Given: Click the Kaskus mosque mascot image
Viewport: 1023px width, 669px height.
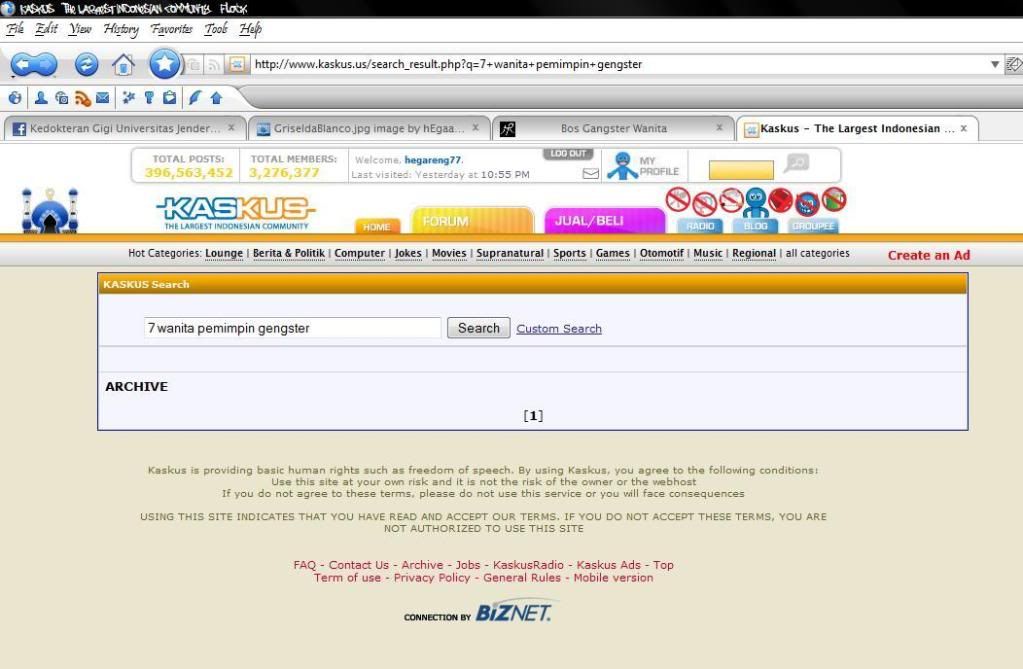Looking at the screenshot, I should (50, 210).
